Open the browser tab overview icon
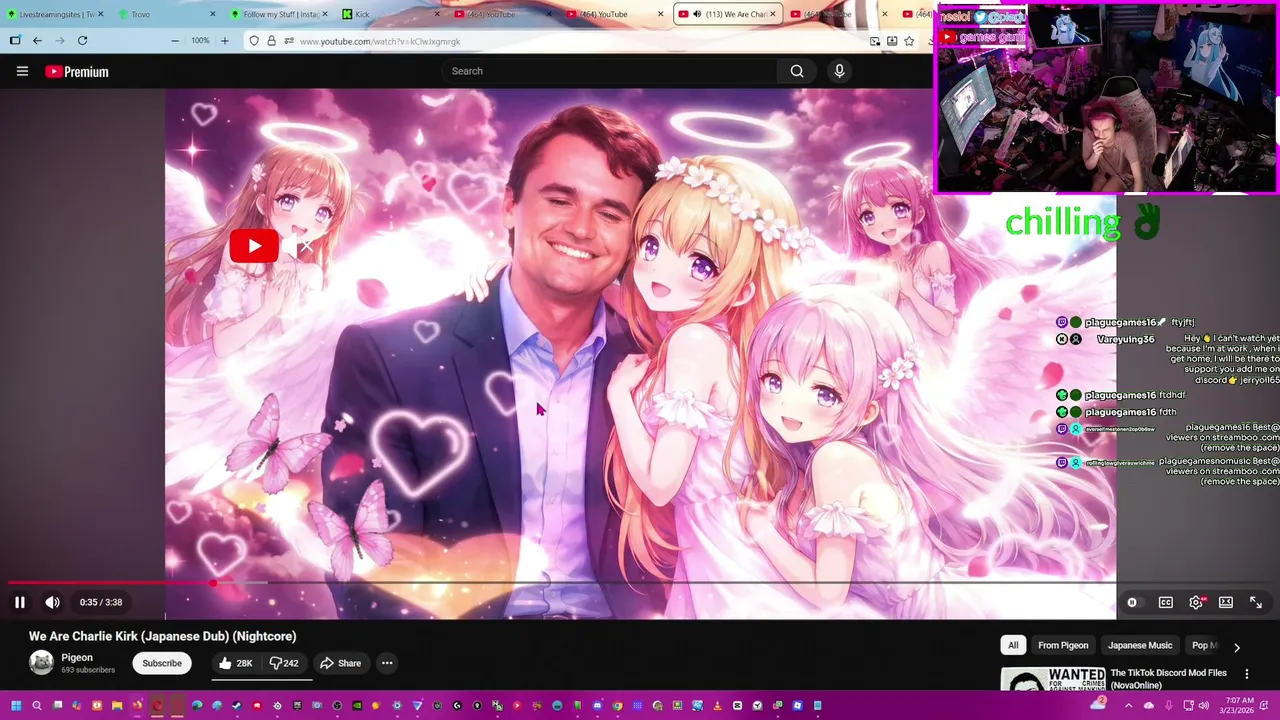The image size is (1280, 720). (x=15, y=41)
